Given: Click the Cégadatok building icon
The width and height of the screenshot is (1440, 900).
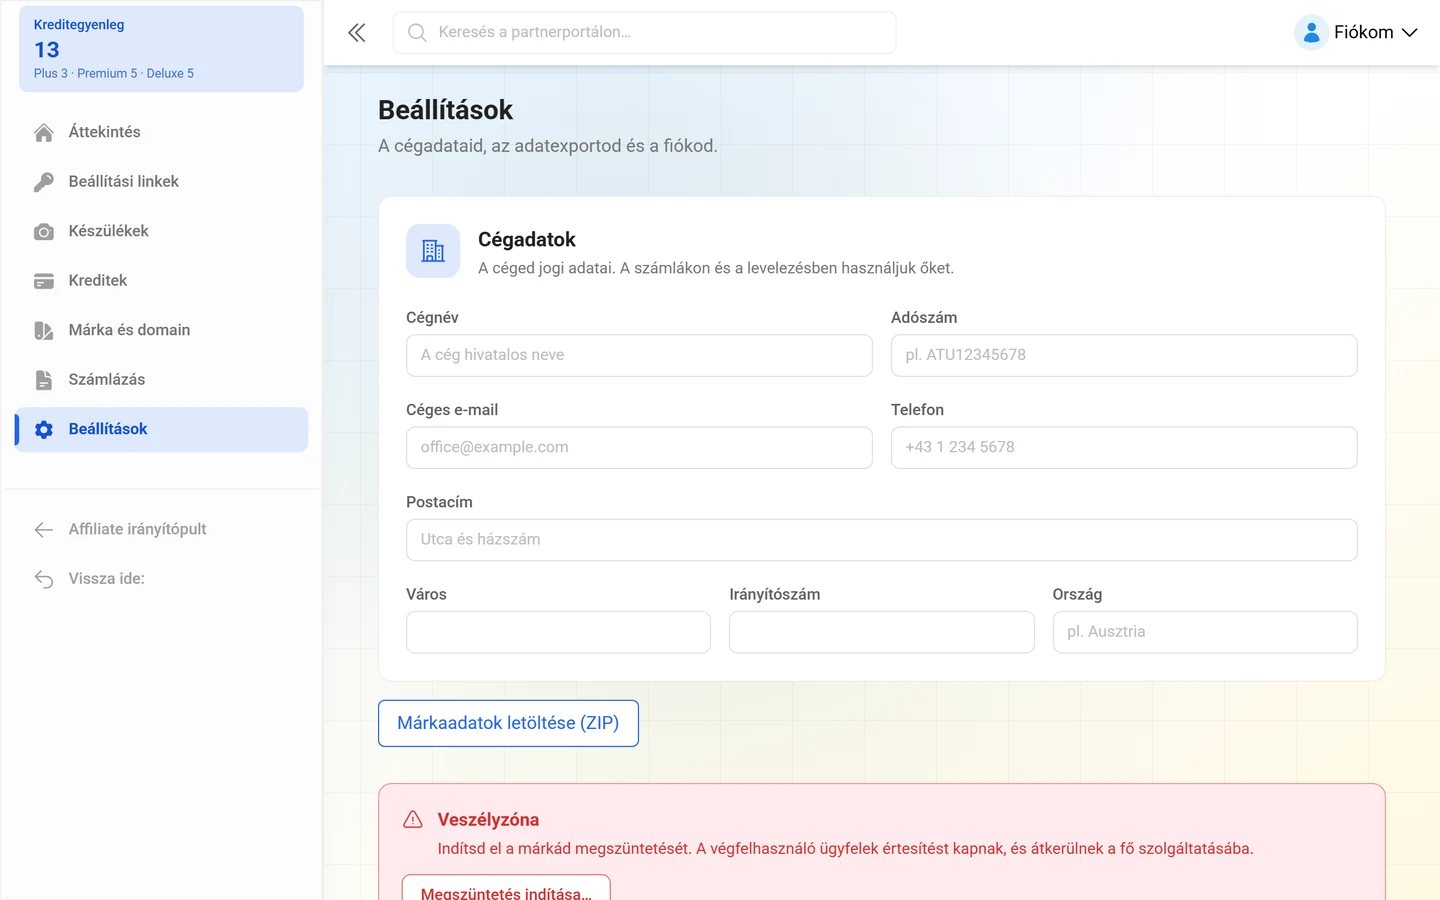Looking at the screenshot, I should (x=433, y=251).
